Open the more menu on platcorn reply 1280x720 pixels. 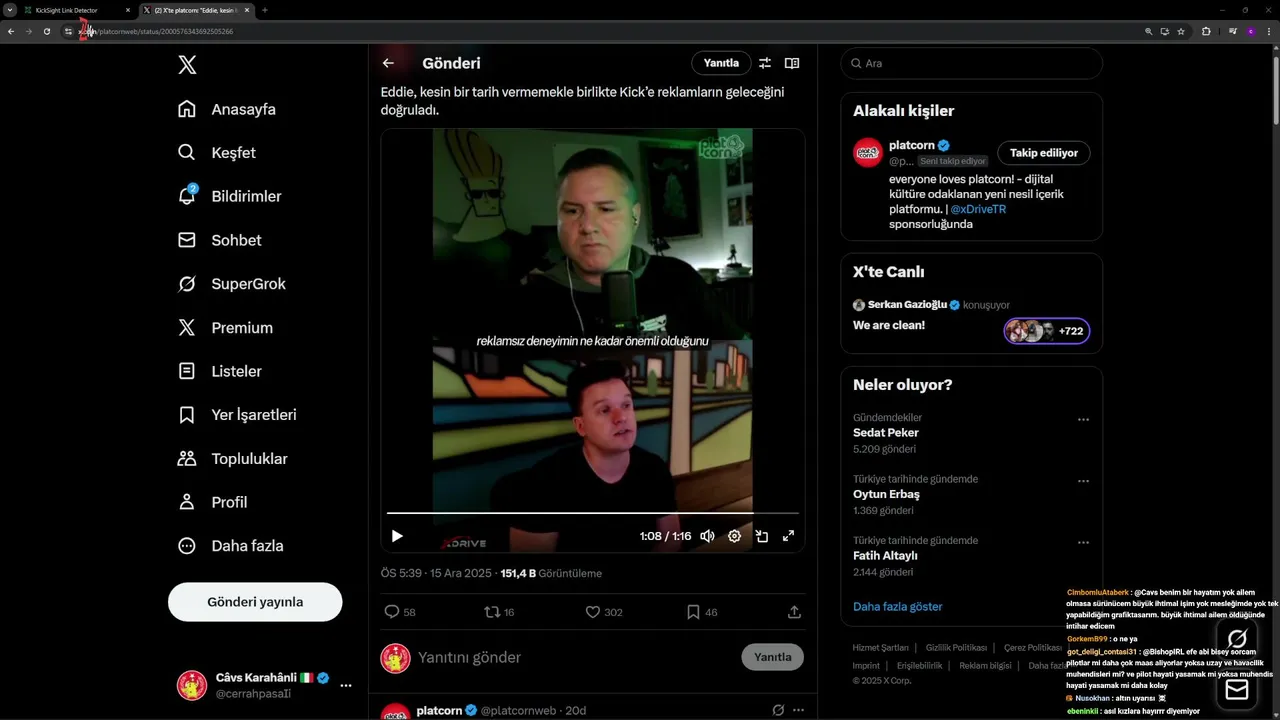tap(798, 710)
